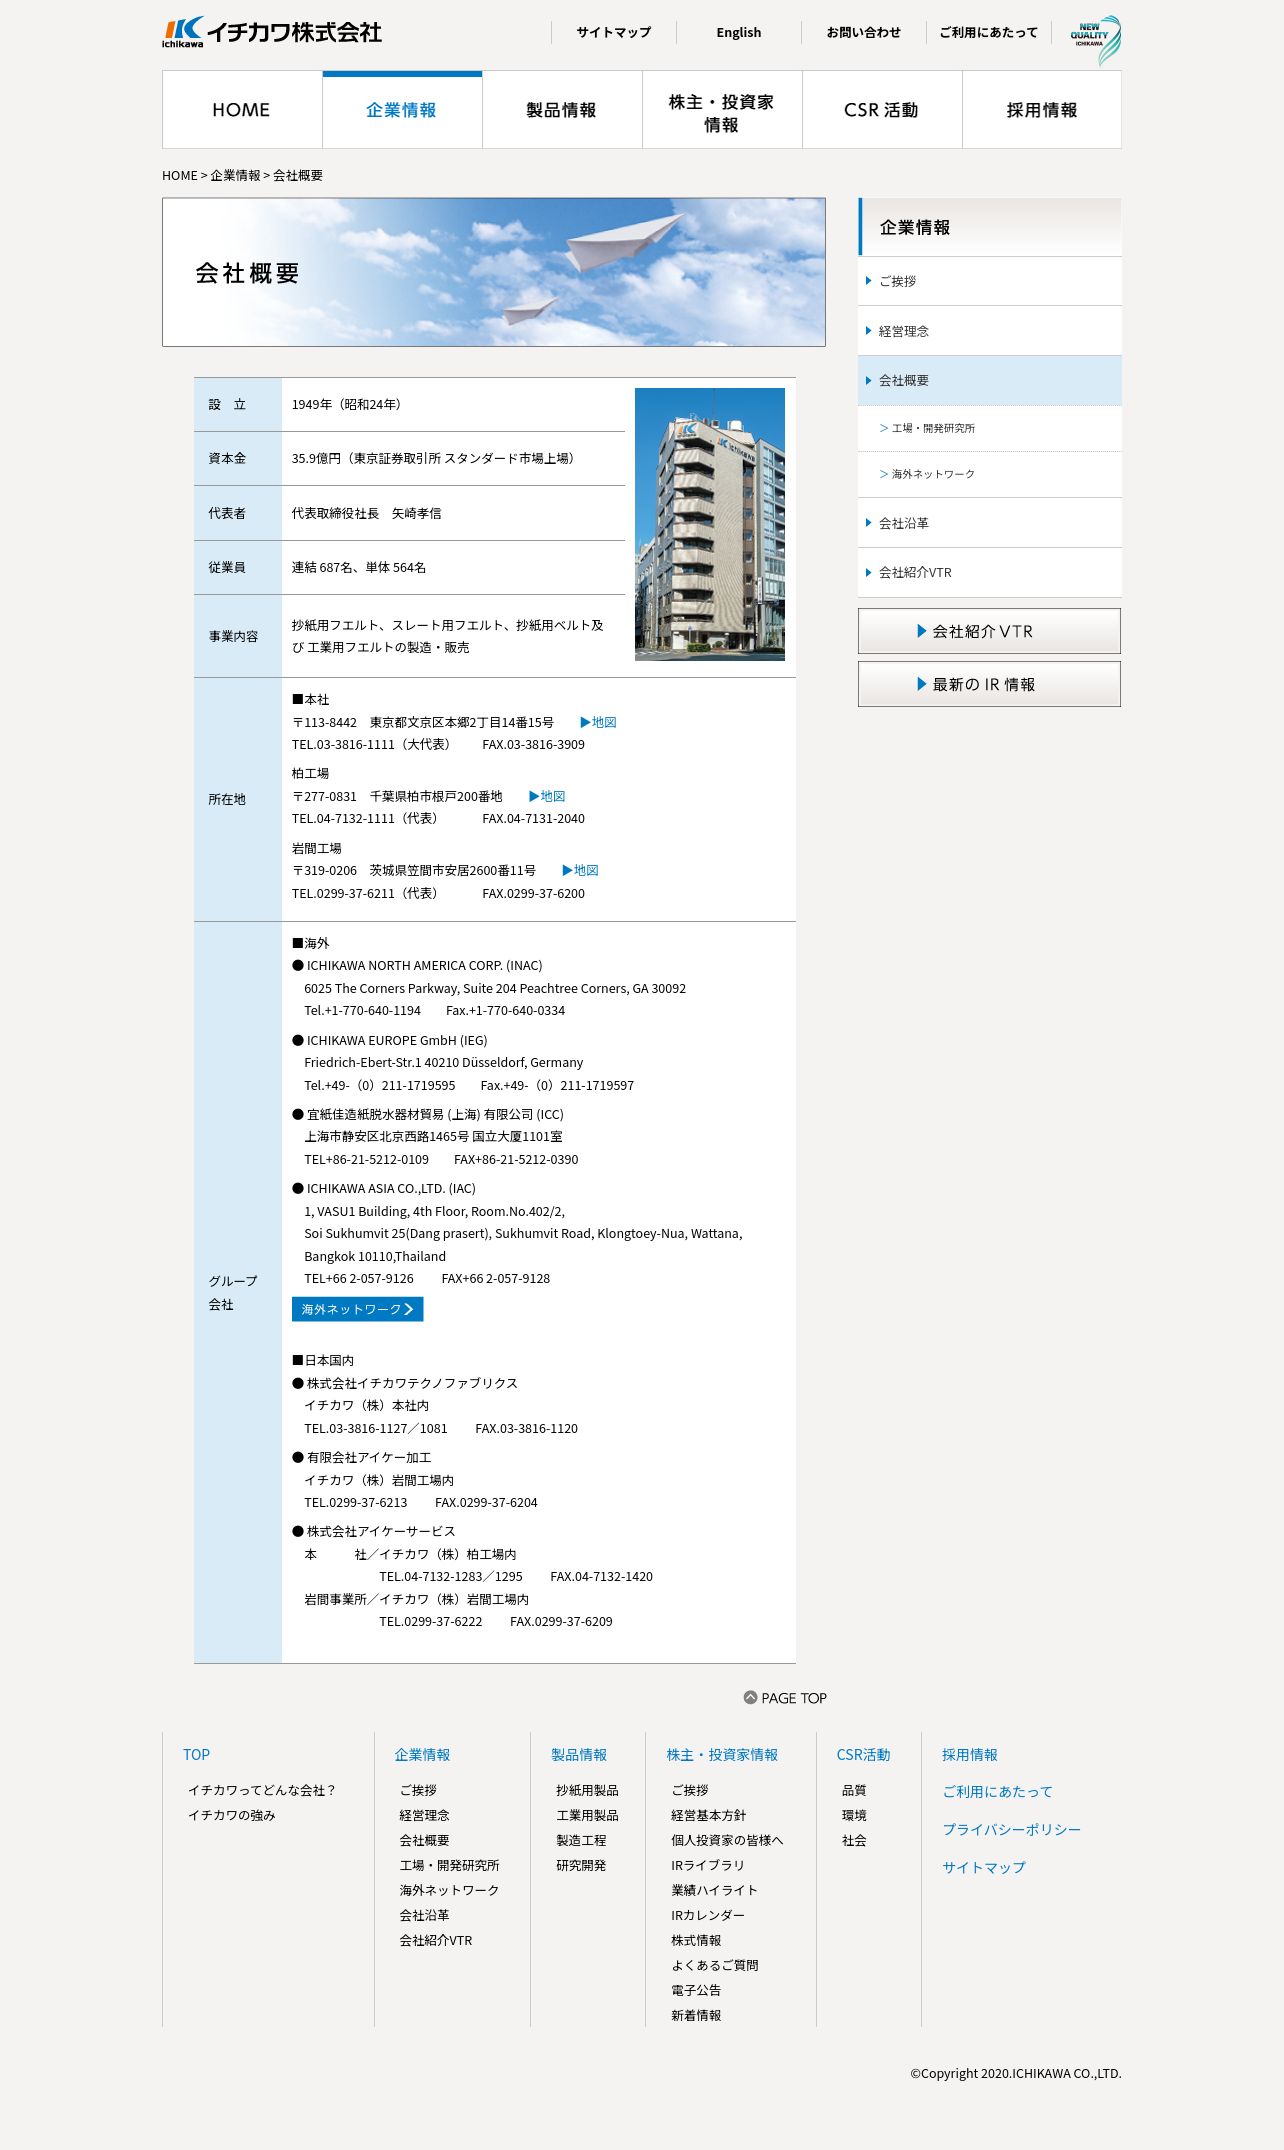Screen dimensions: 1284x2150
Task: Open 環境 footer link
Action: (854, 1815)
